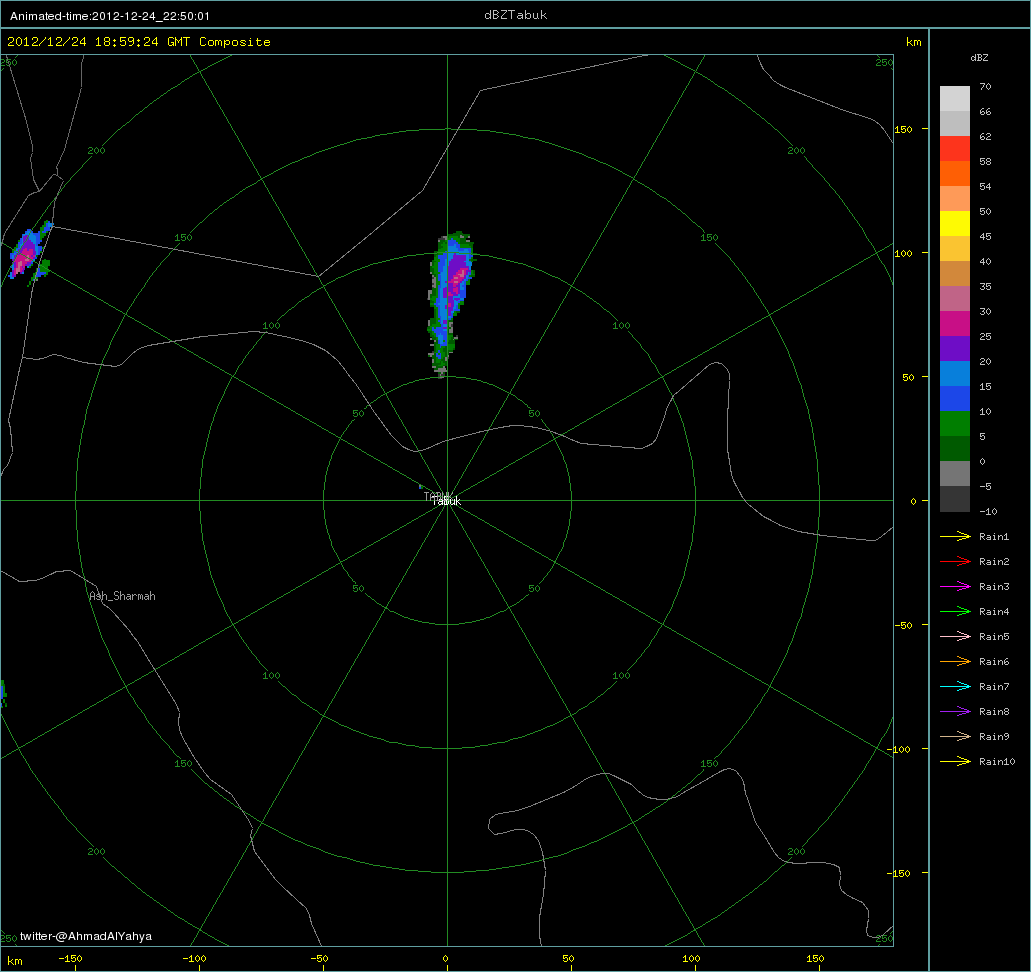
Task: Click the yellow Rain10 arrow icon
Action: coord(955,762)
